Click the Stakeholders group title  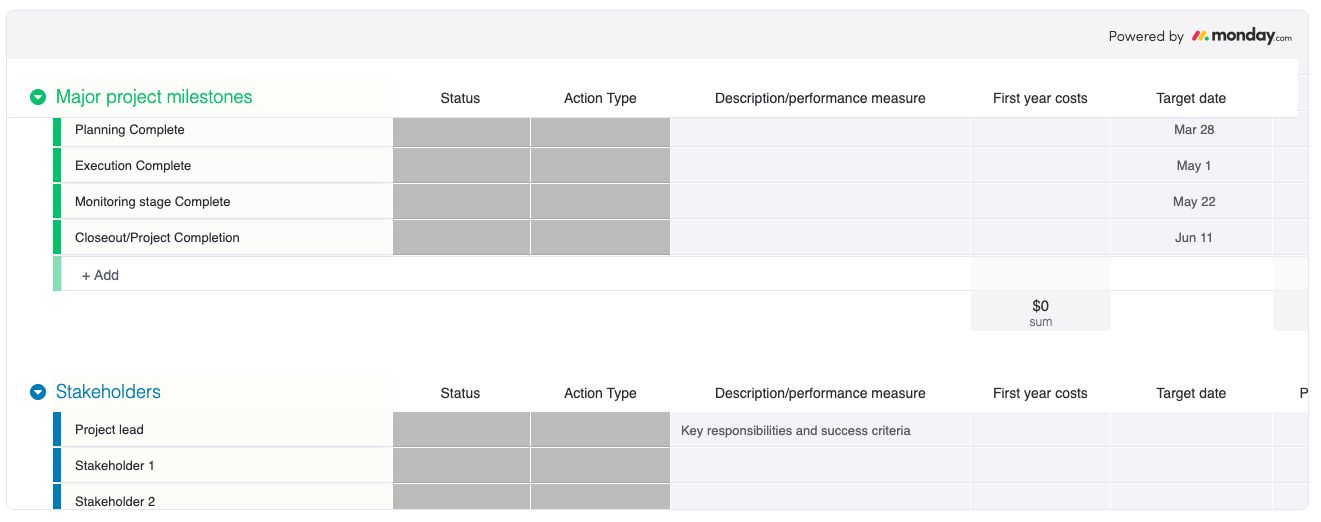[x=108, y=392]
